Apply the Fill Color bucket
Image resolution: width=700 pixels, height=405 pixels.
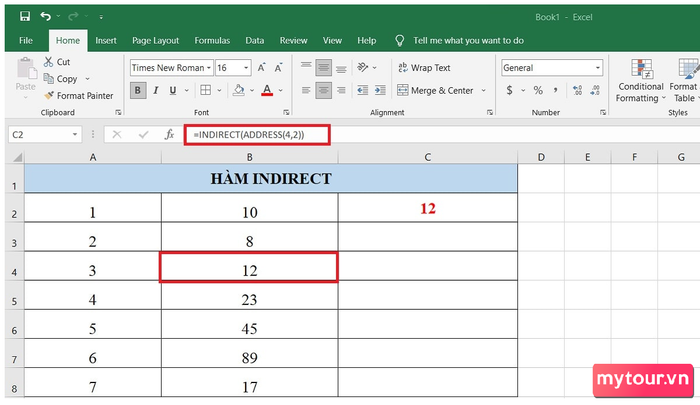(239, 91)
